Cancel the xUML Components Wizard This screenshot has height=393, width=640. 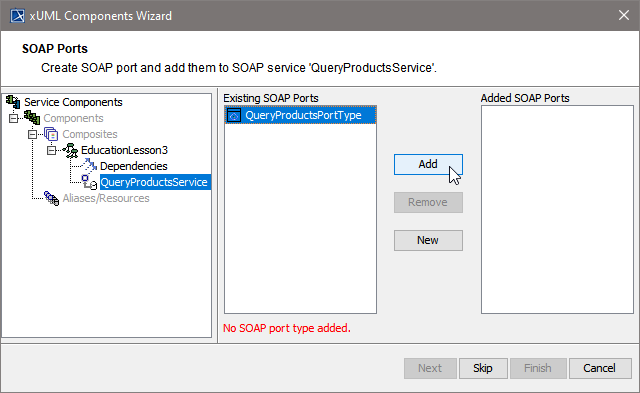[x=600, y=368]
